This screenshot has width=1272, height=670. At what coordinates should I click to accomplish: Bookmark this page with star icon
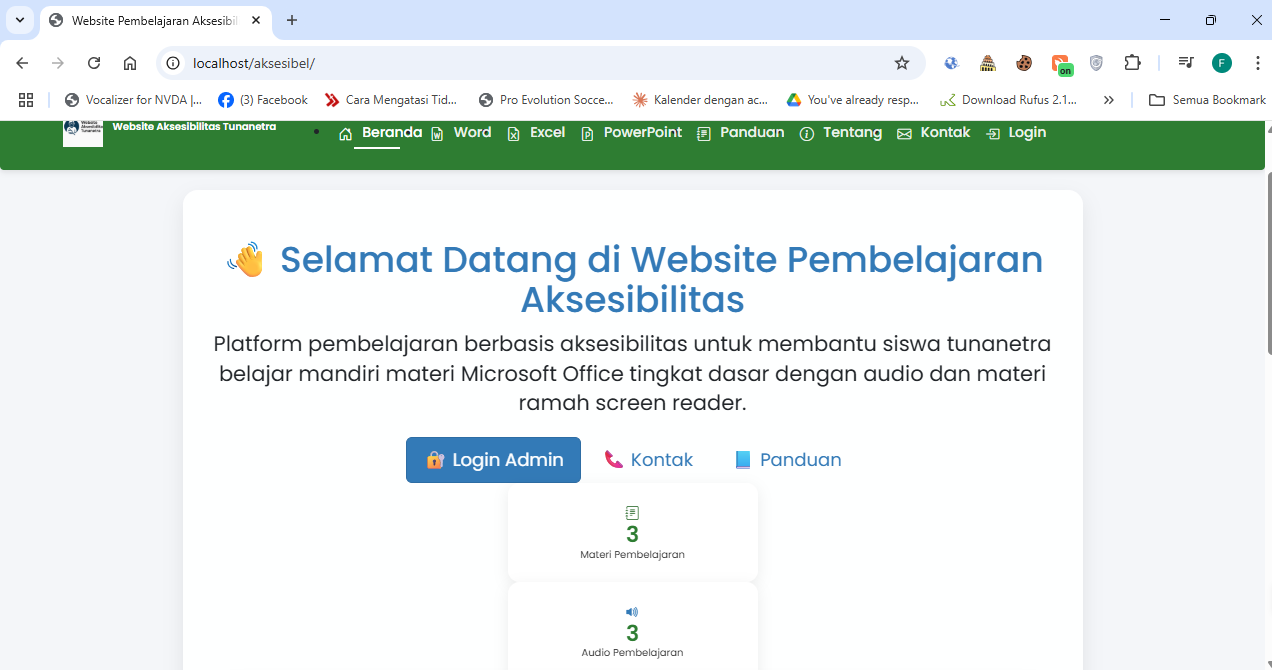[x=902, y=63]
